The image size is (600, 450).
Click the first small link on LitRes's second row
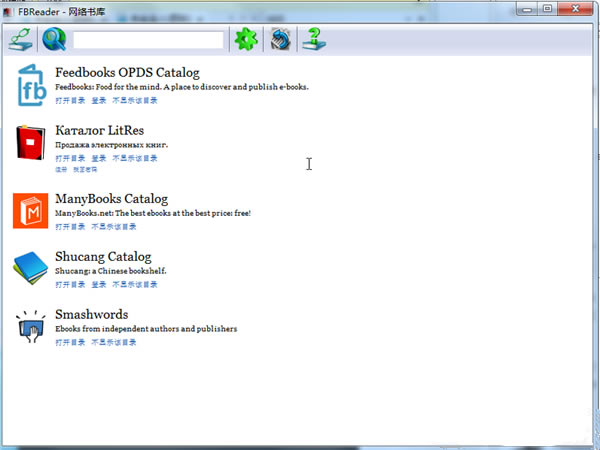click(61, 170)
